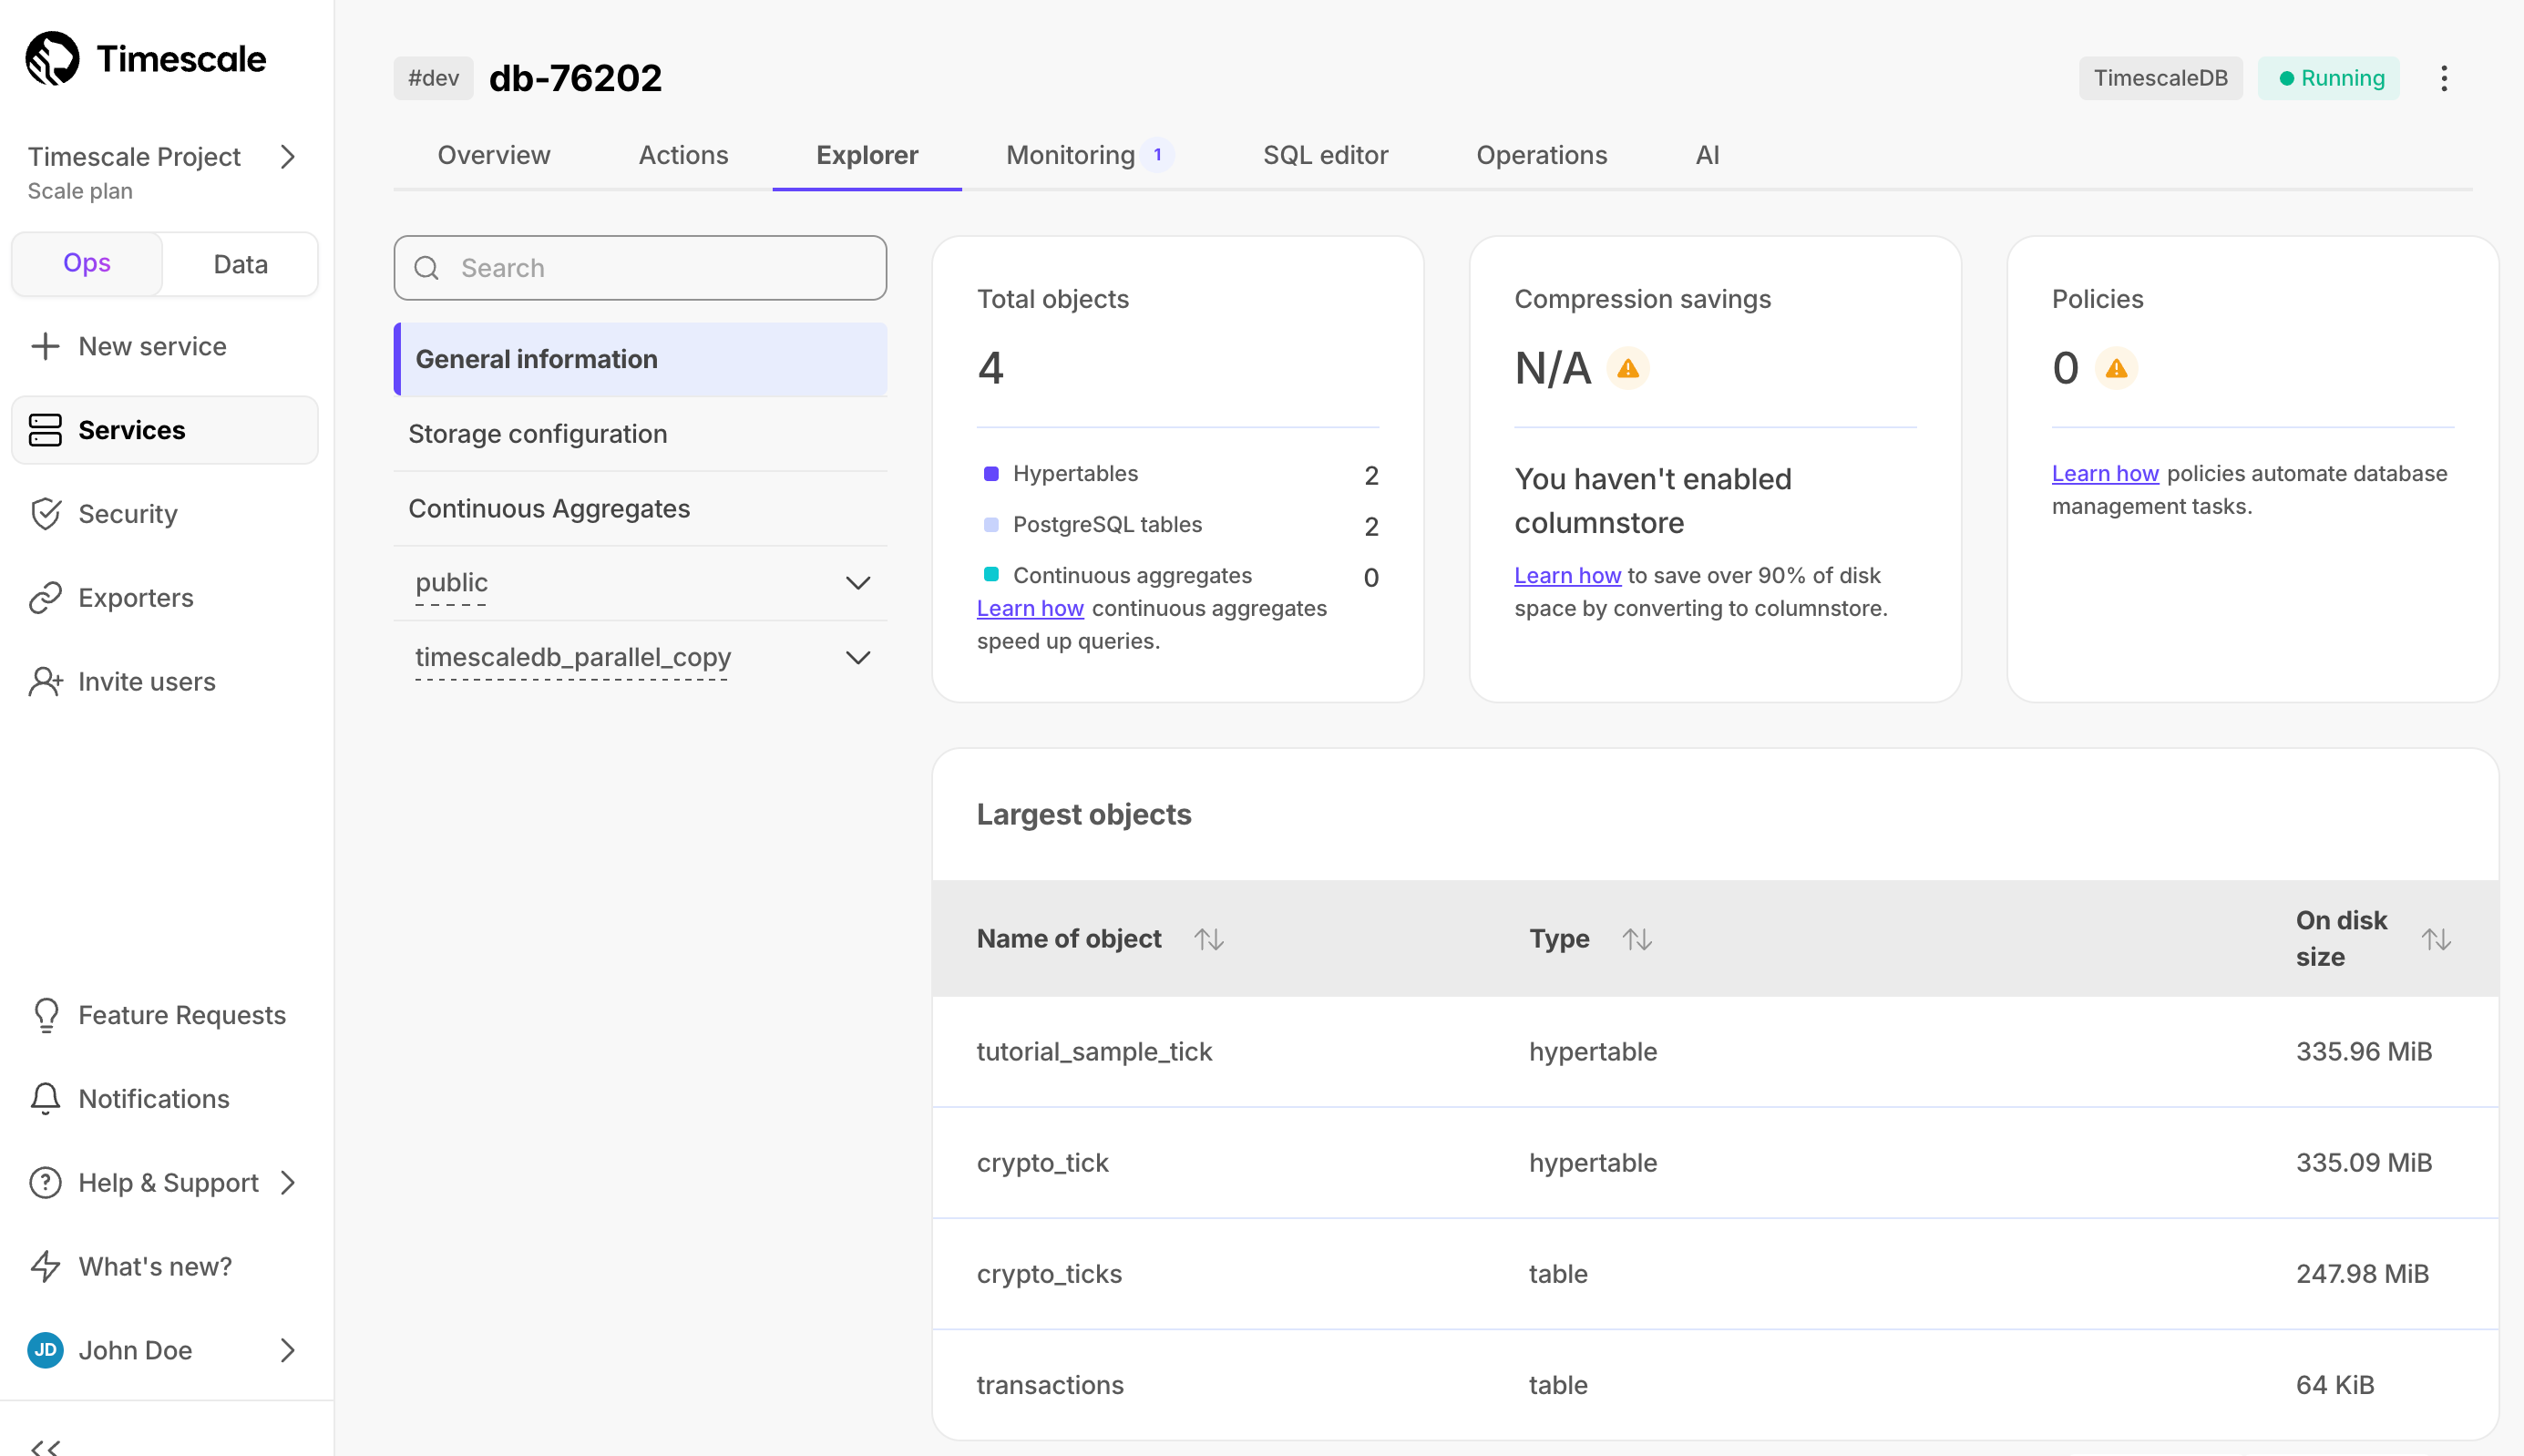2524x1456 pixels.
Task: Click Learn how about columnstore savings
Action: (x=1567, y=575)
